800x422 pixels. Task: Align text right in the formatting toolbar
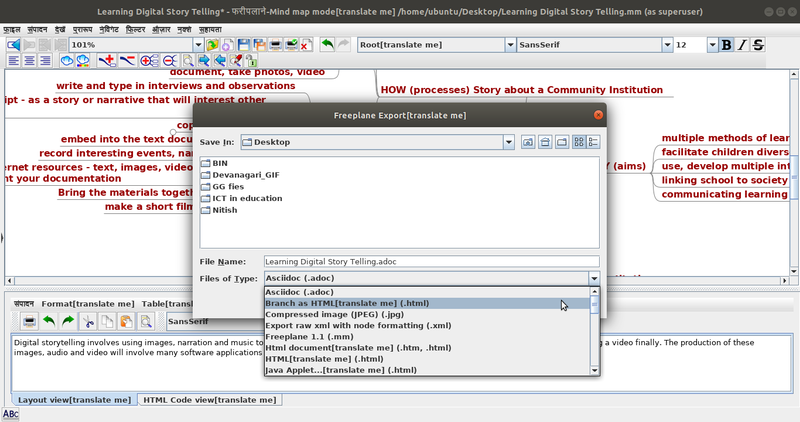(x=45, y=61)
